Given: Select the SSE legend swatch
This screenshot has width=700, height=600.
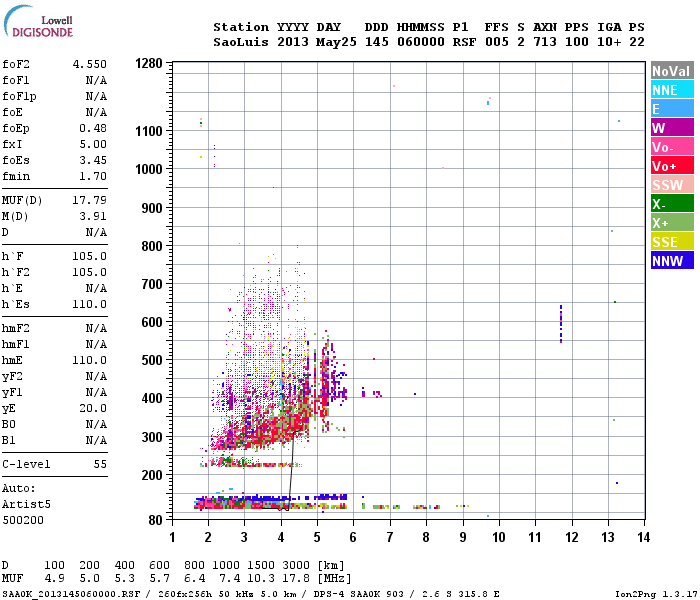Looking at the screenshot, I should pos(672,242).
